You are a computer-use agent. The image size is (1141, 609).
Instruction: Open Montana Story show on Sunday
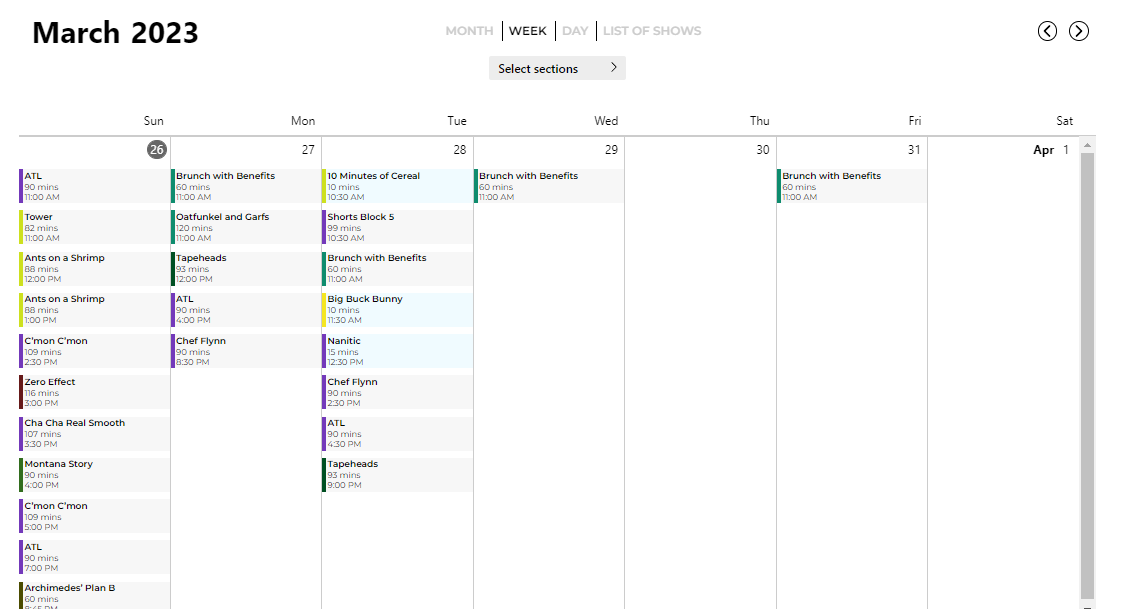(x=95, y=474)
